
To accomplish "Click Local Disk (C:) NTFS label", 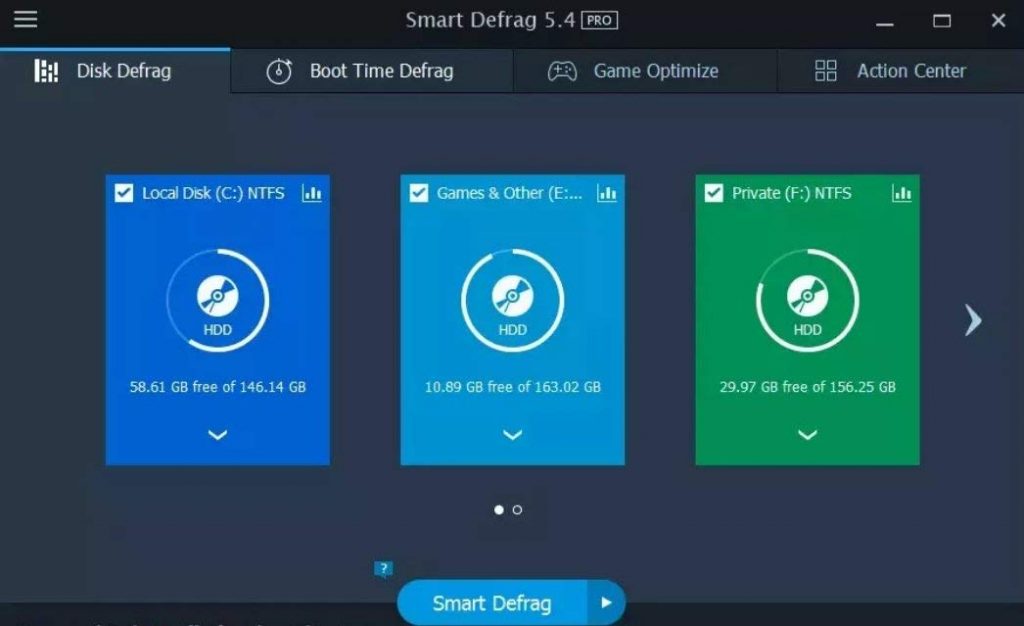I will [214, 193].
